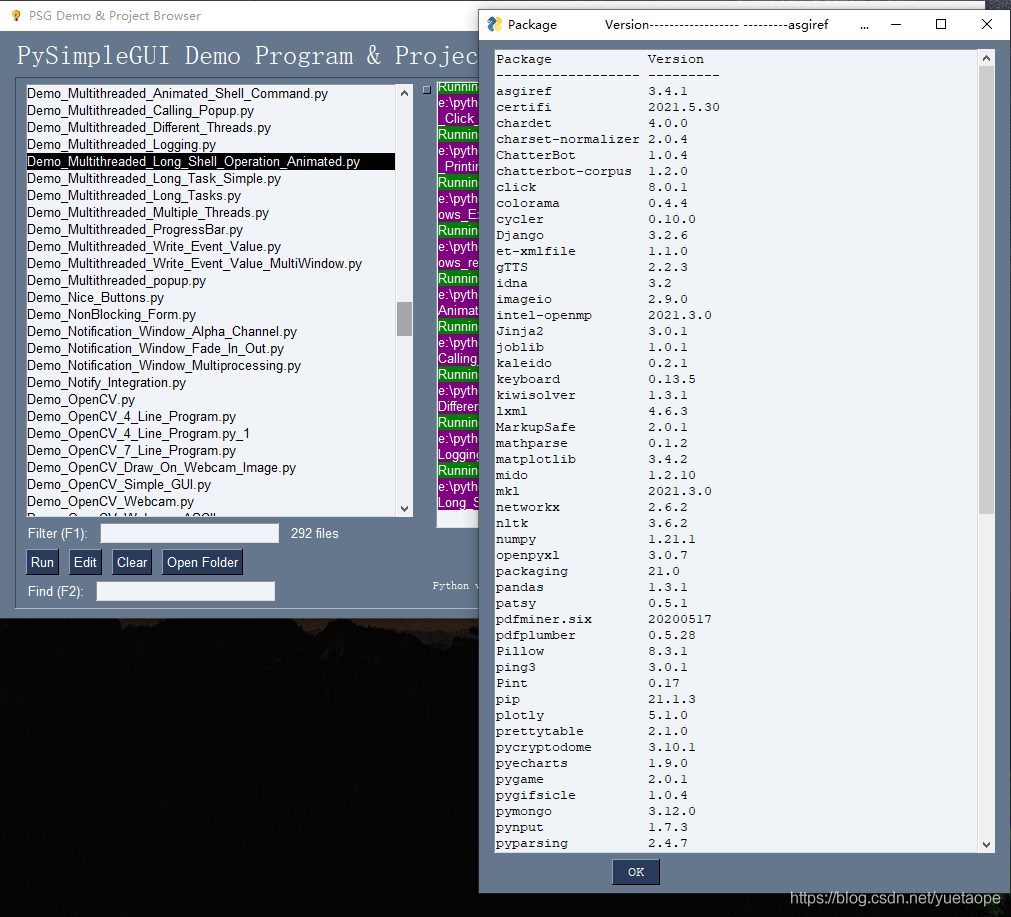1011x917 pixels.
Task: Click the pandas package row
Action: coord(591,587)
